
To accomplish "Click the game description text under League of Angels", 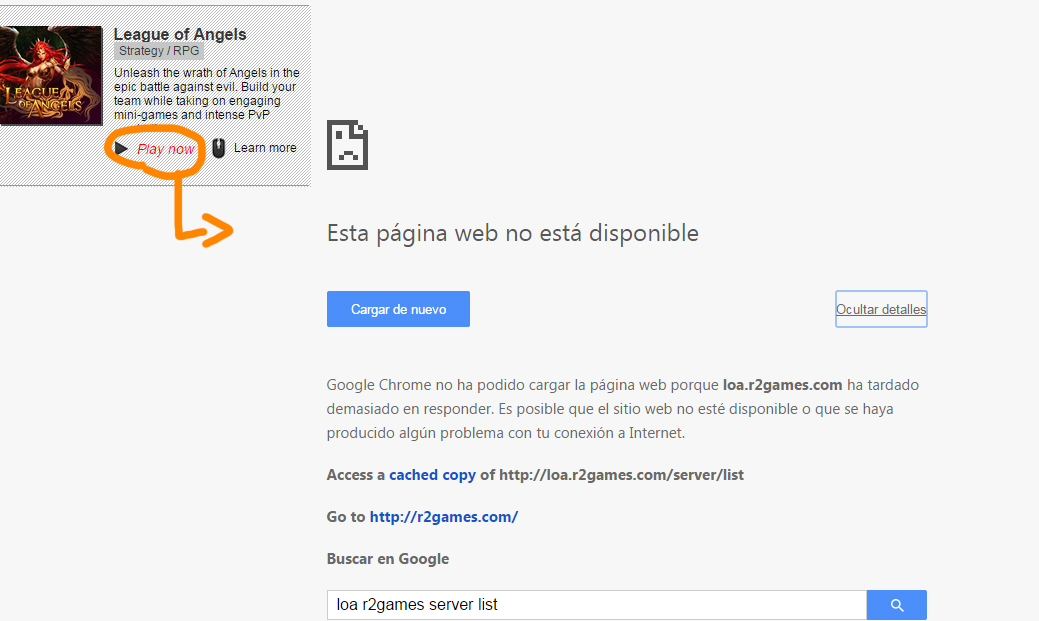I will pyautogui.click(x=206, y=94).
